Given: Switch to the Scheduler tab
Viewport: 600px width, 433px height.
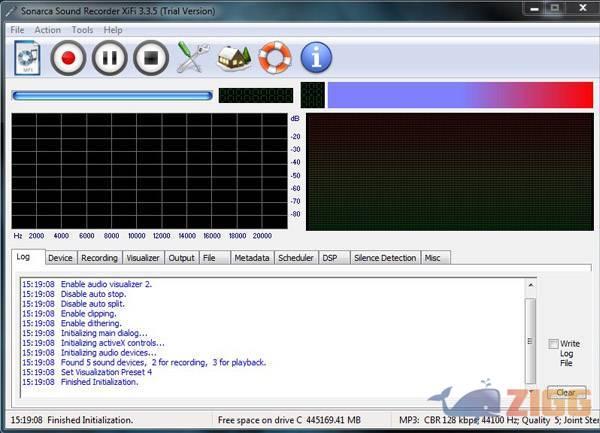Looking at the screenshot, I should pos(296,258).
